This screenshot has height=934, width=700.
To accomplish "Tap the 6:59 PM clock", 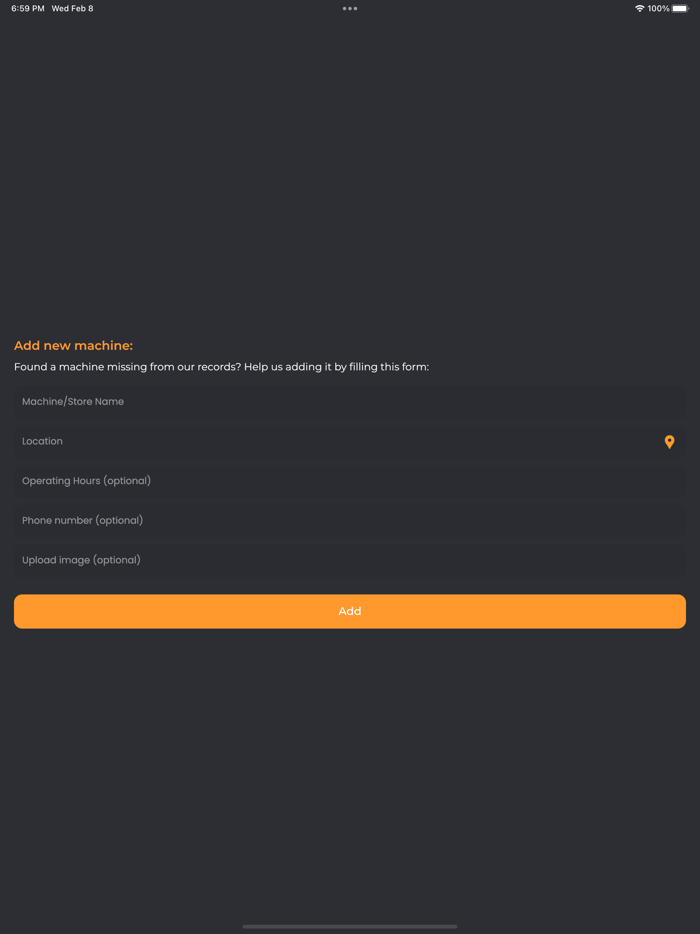I will point(28,9).
